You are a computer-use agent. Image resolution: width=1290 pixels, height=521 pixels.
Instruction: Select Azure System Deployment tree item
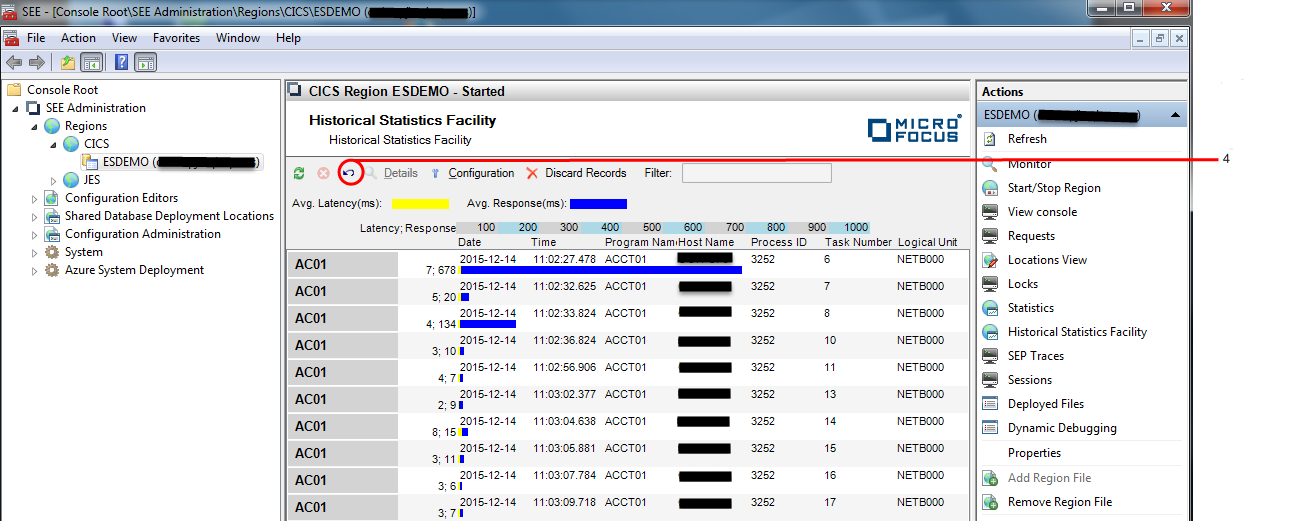[x=134, y=270]
